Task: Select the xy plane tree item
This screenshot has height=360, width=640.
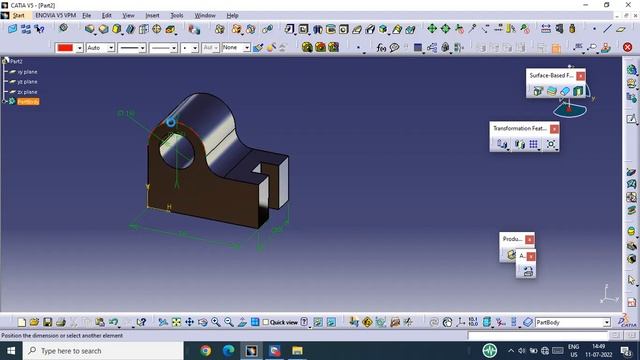Action: [27, 72]
